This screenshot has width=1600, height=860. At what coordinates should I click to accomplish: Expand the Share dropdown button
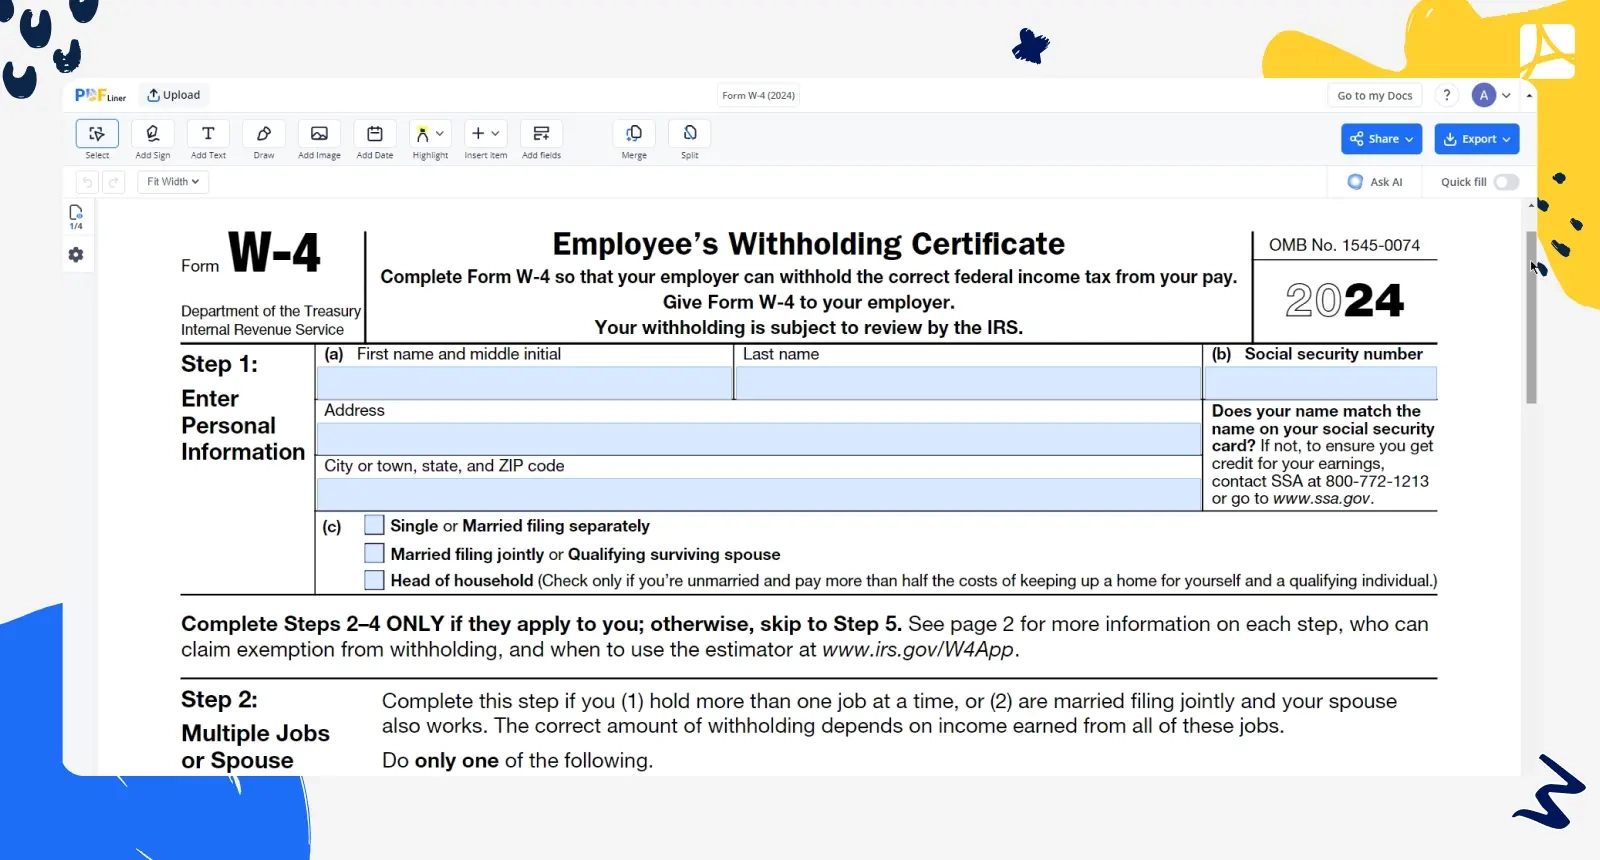[x=1381, y=139]
